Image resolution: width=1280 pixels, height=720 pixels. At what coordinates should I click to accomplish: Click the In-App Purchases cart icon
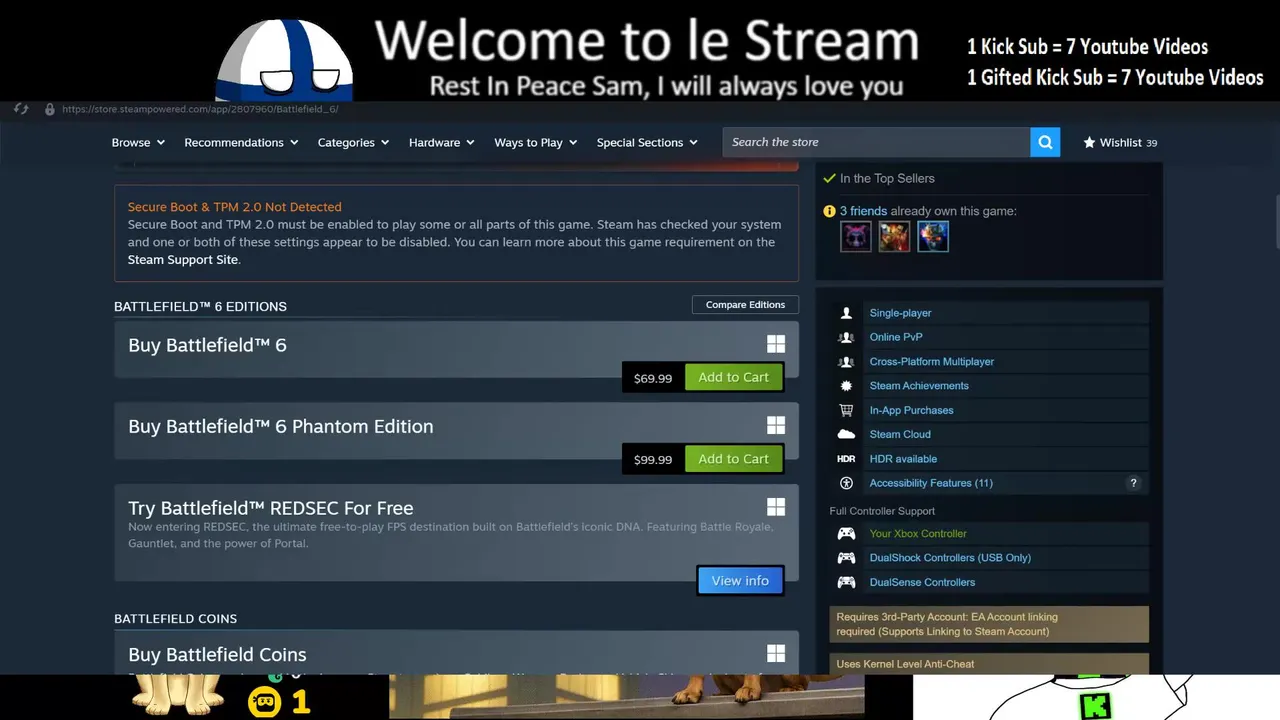tap(846, 410)
